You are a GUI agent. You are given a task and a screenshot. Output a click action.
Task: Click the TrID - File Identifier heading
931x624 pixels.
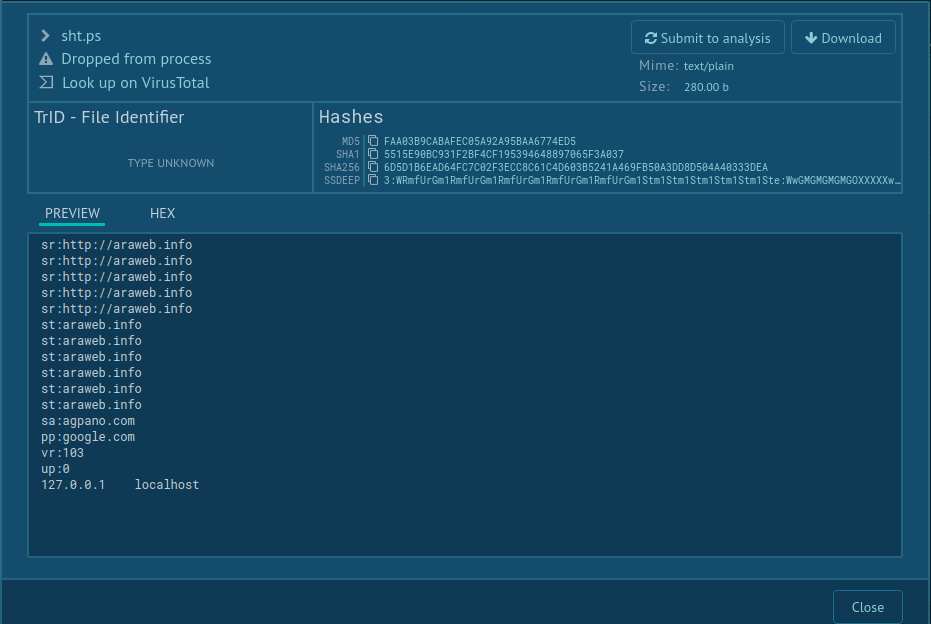(109, 117)
